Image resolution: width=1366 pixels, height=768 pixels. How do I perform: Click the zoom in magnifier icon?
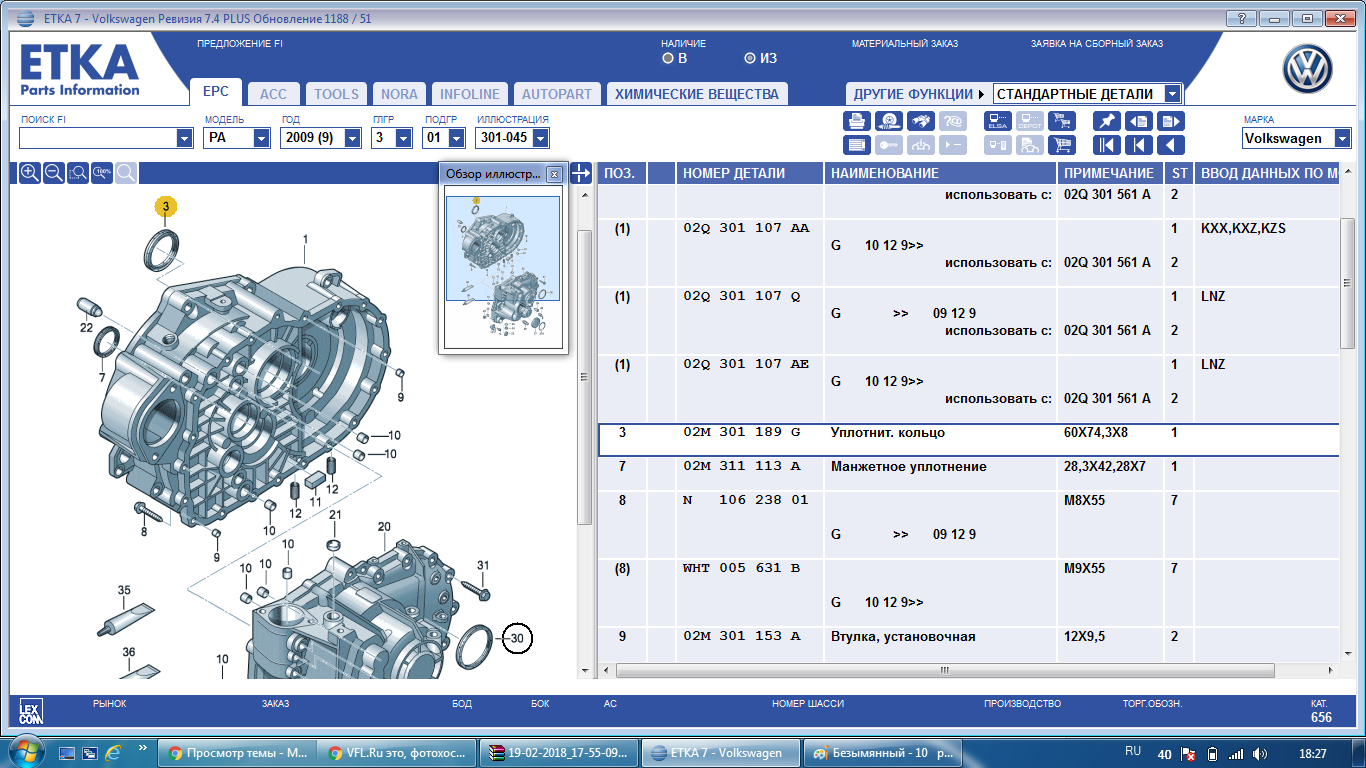point(30,173)
